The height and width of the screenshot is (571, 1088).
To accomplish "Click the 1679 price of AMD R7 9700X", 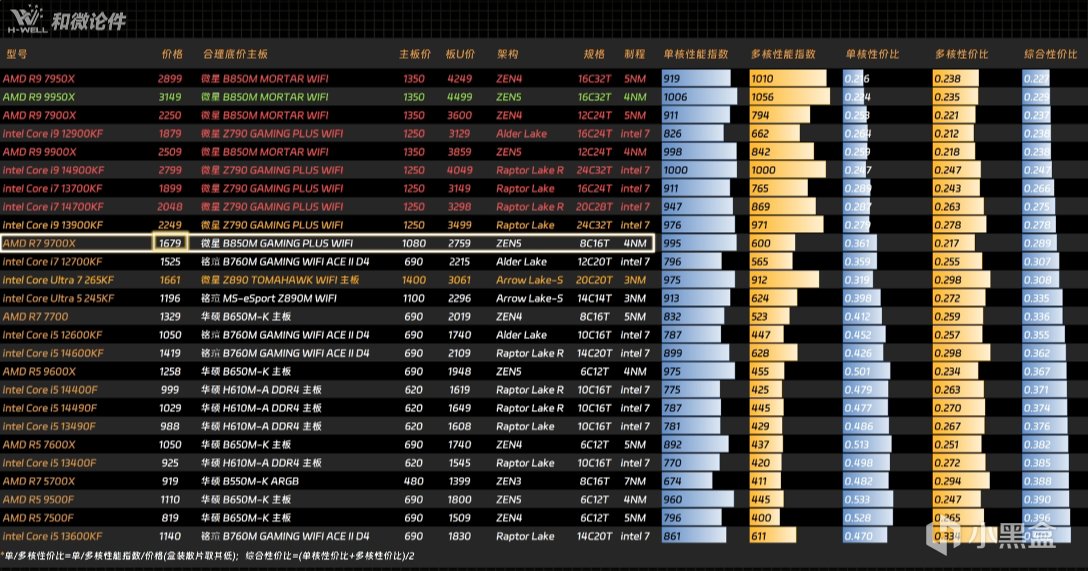I will pyautogui.click(x=170, y=244).
